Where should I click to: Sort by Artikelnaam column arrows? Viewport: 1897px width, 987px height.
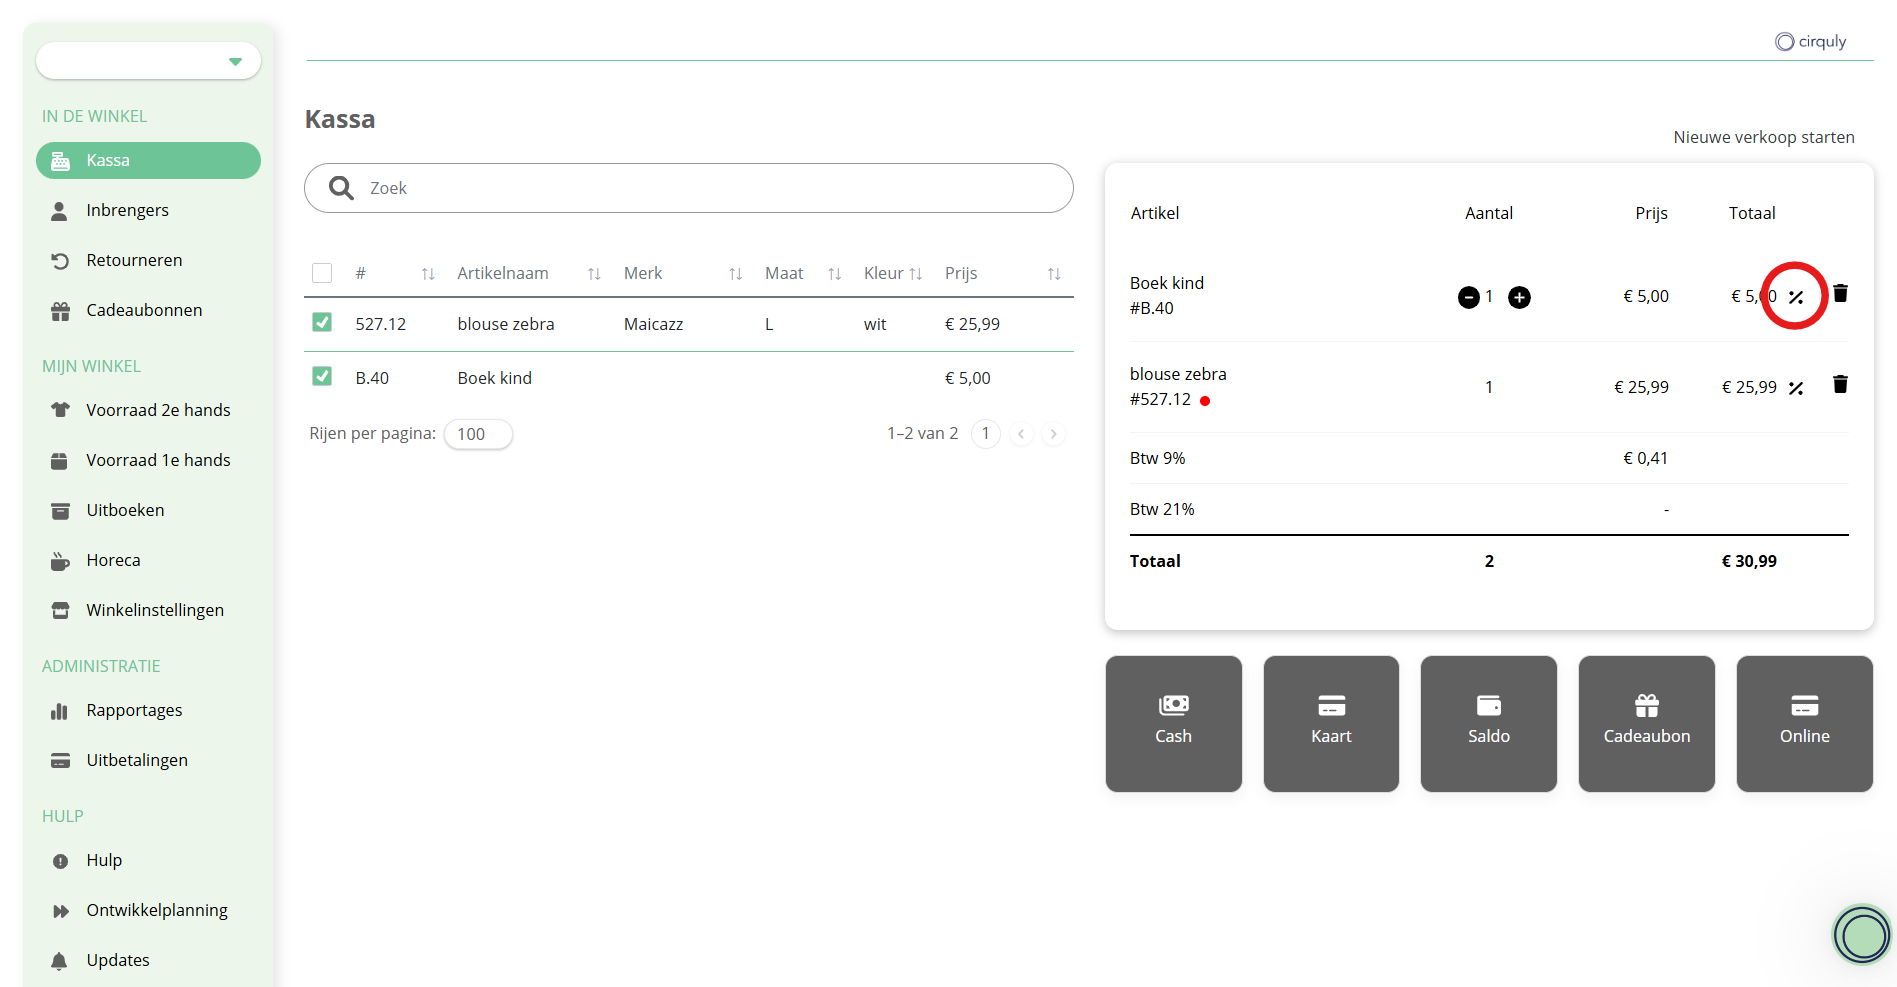pos(594,274)
